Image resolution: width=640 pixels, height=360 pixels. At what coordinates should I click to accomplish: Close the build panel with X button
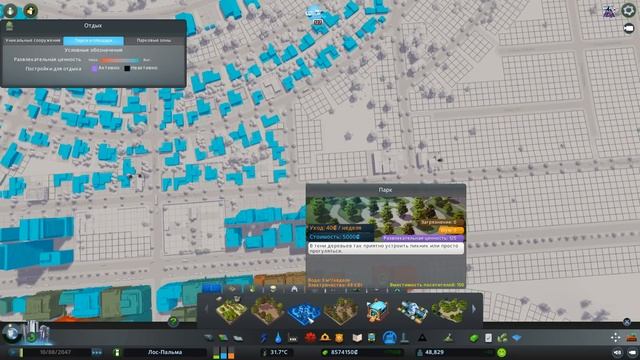pyautogui.click(x=627, y=322)
